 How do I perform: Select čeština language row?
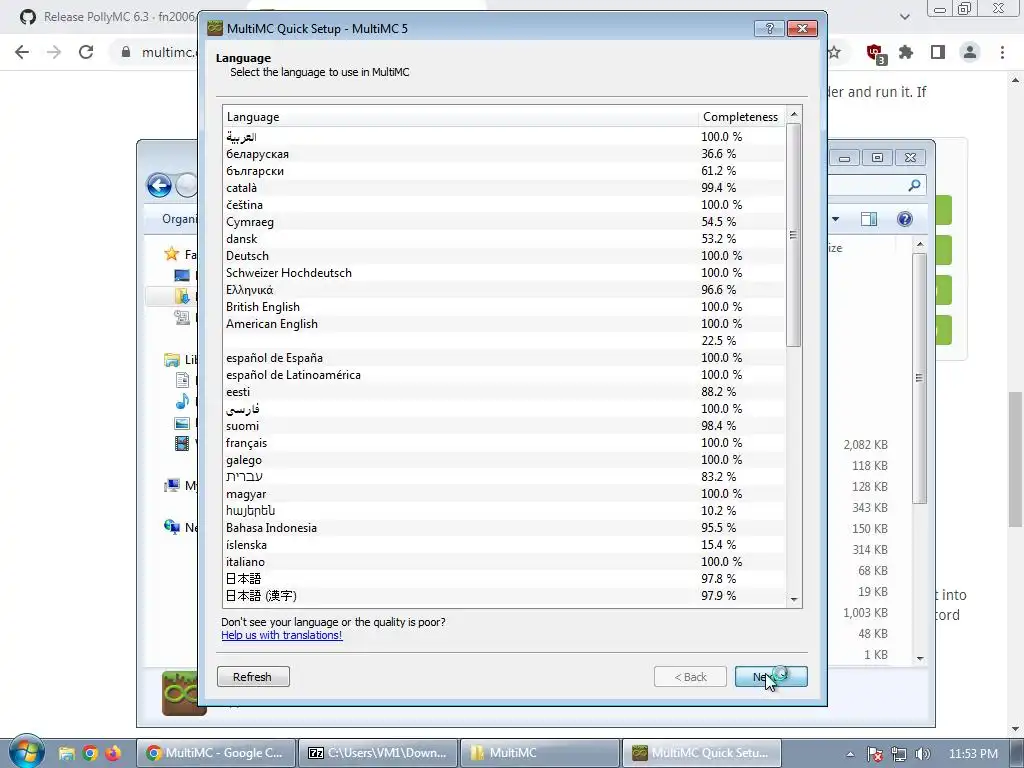pos(504,205)
